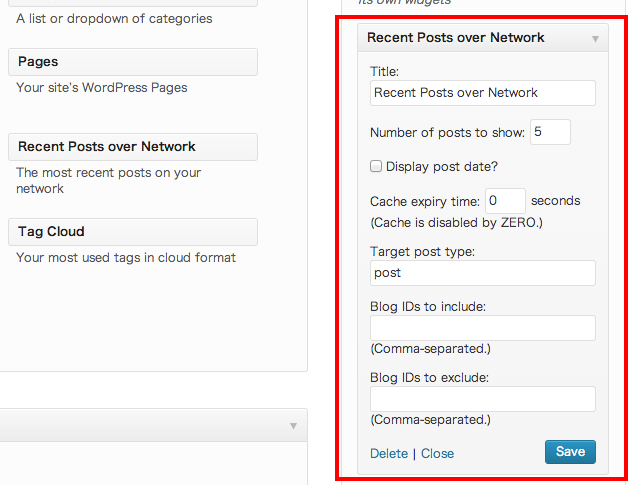
Task: Select Recent Posts over Network in available widgets
Action: [x=133, y=147]
